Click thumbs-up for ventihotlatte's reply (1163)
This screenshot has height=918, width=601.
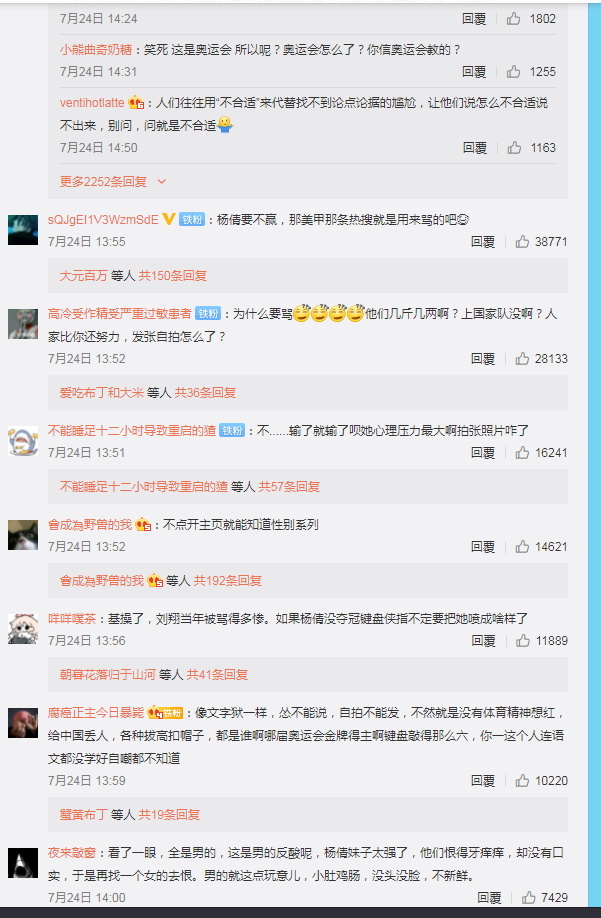pyautogui.click(x=514, y=147)
